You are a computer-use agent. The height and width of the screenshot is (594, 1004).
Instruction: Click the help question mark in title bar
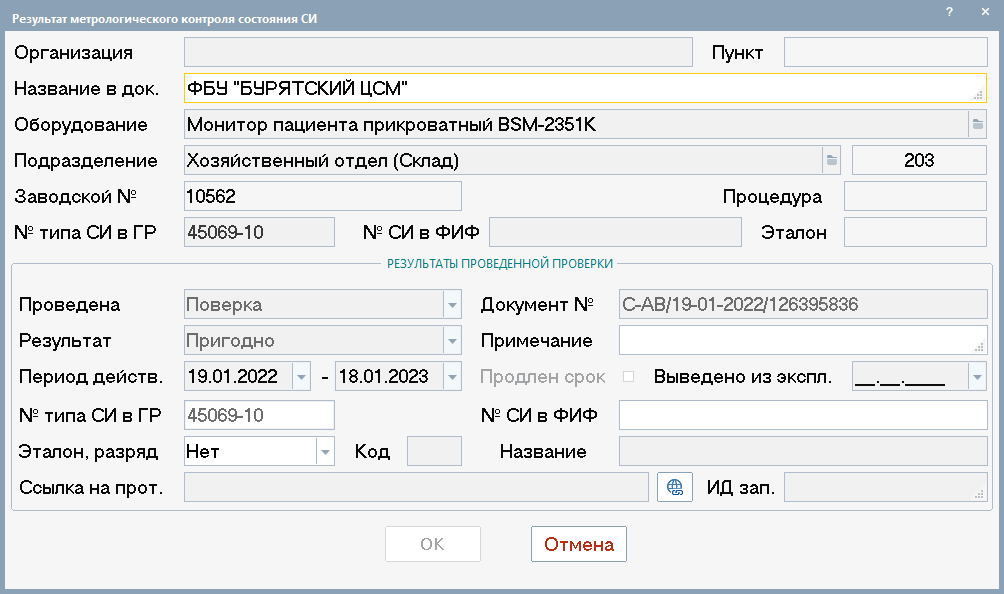point(948,11)
